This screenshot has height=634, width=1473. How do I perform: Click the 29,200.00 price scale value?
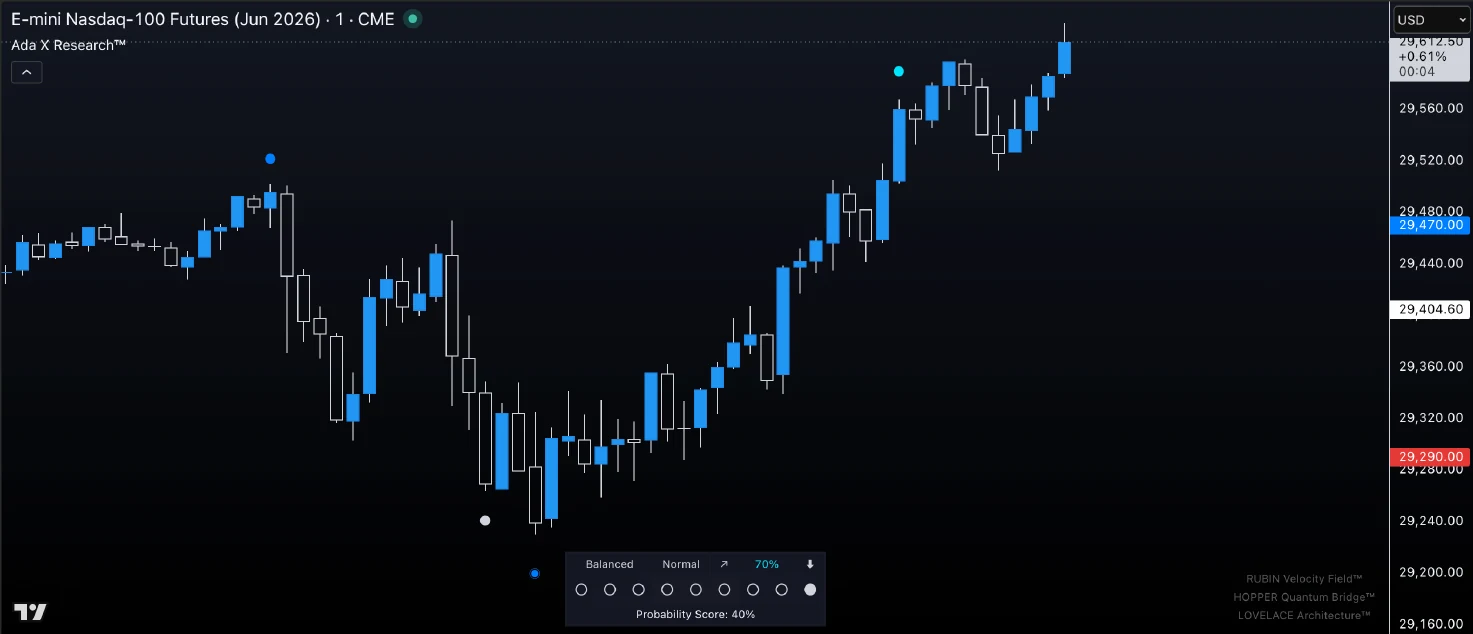[x=1431, y=573]
